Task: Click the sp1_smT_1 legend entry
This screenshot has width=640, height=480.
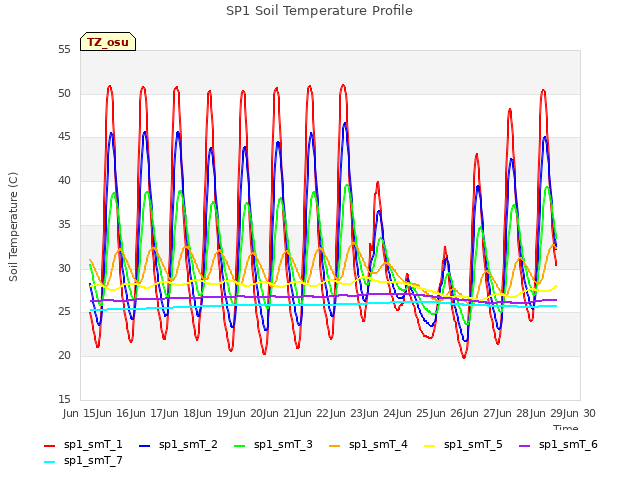Action: point(83,444)
